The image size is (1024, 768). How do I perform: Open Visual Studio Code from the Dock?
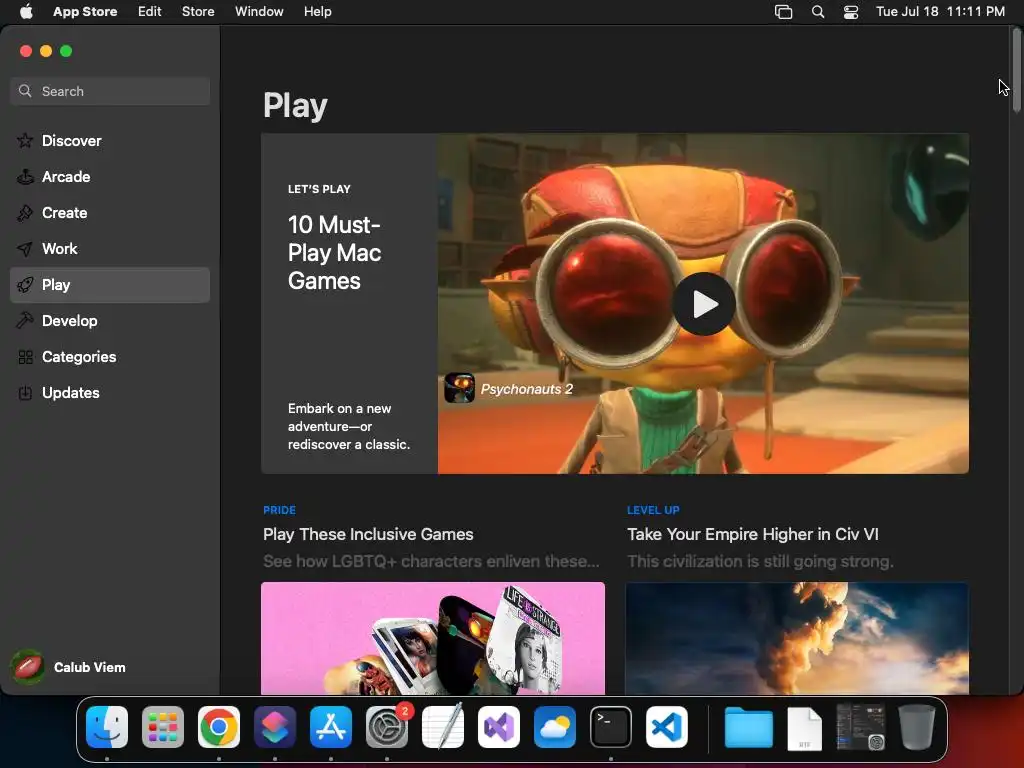coord(667,727)
